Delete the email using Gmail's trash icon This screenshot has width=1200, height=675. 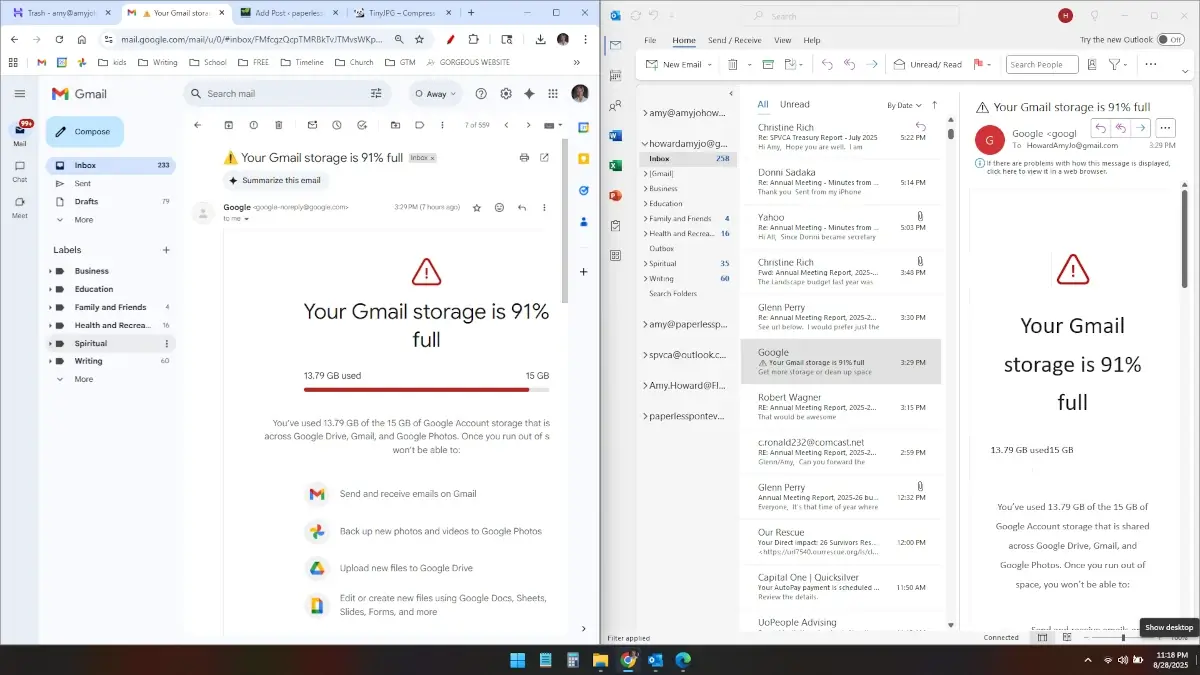(x=279, y=125)
